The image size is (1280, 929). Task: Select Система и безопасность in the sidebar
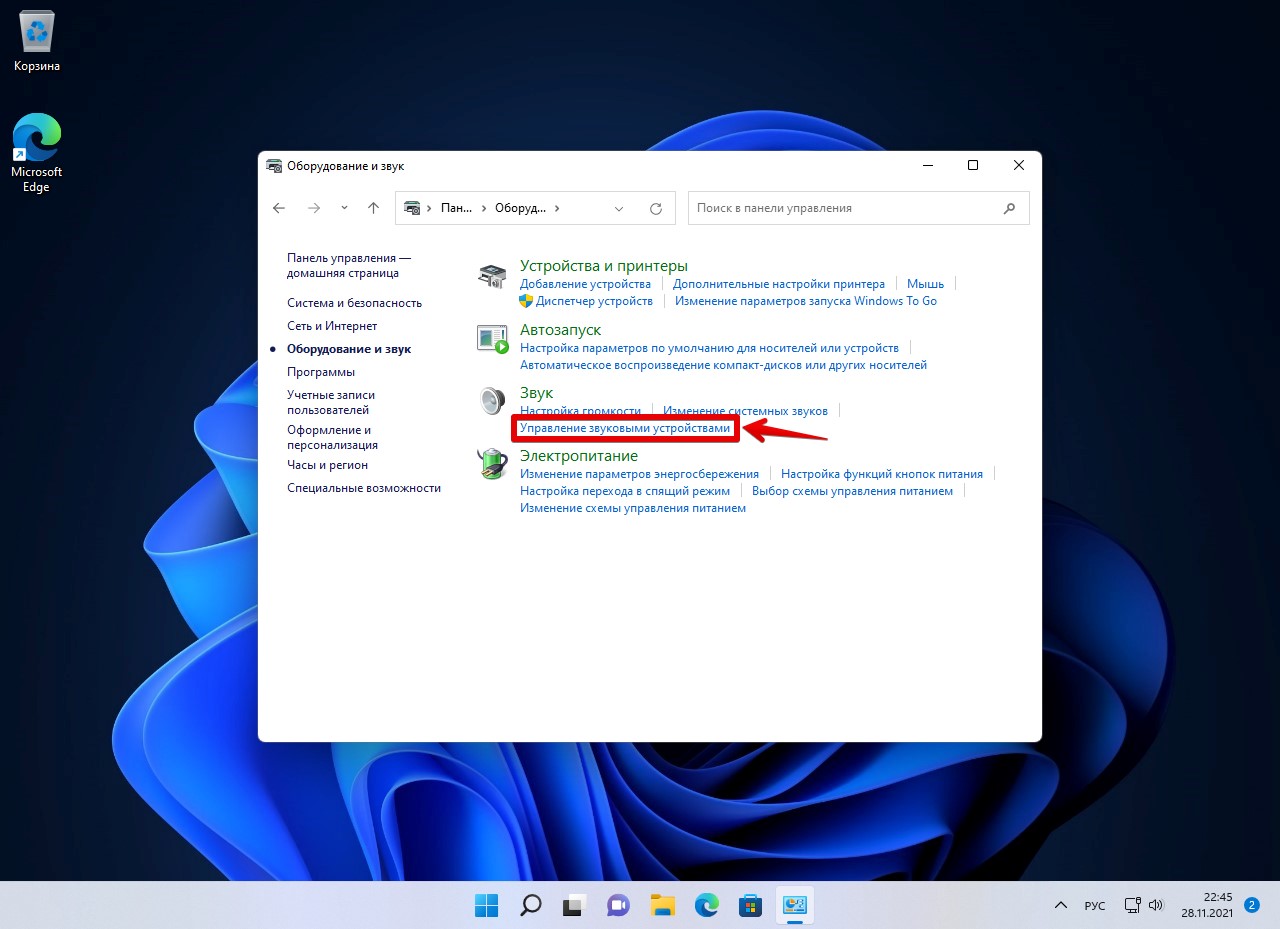point(354,303)
